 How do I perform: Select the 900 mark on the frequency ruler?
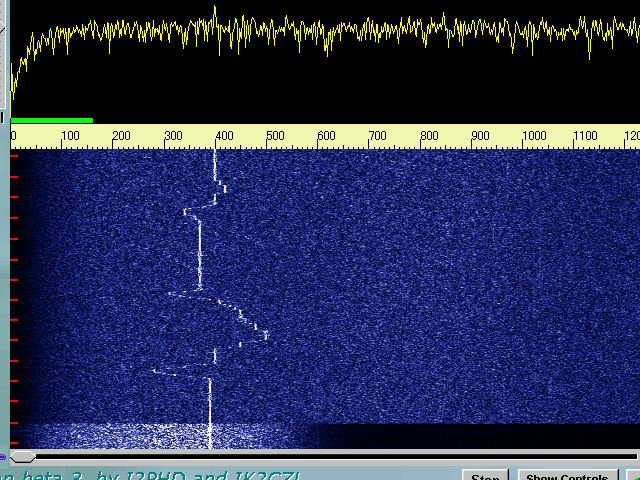[x=480, y=136]
